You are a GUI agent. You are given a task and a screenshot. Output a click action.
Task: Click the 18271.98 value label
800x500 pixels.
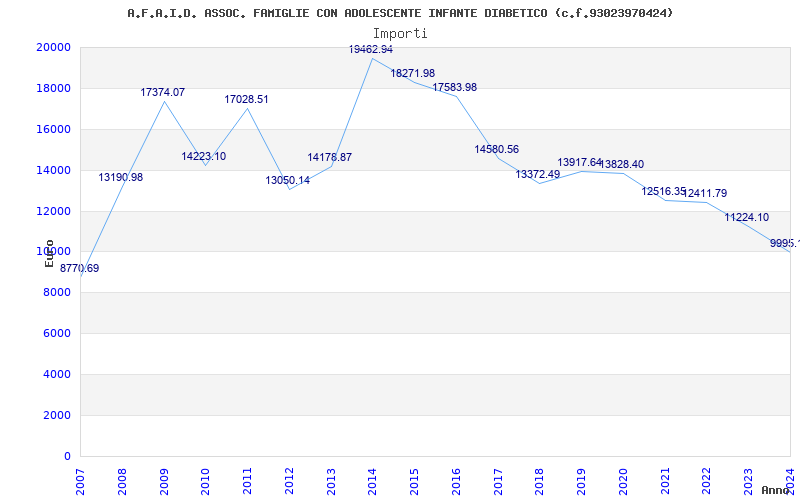click(x=412, y=73)
